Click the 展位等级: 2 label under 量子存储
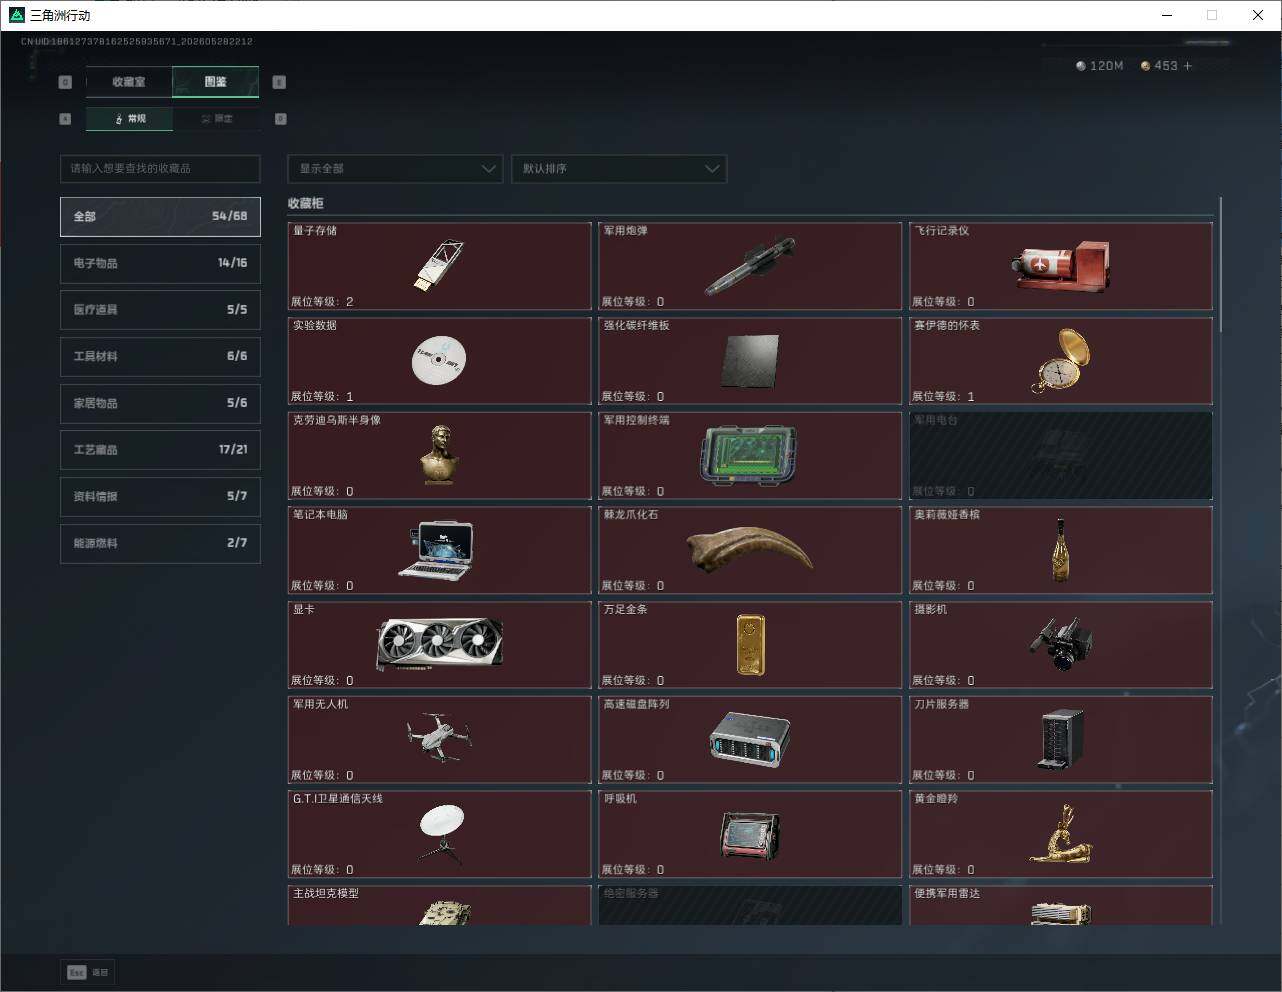The height and width of the screenshot is (992, 1282). tap(322, 301)
